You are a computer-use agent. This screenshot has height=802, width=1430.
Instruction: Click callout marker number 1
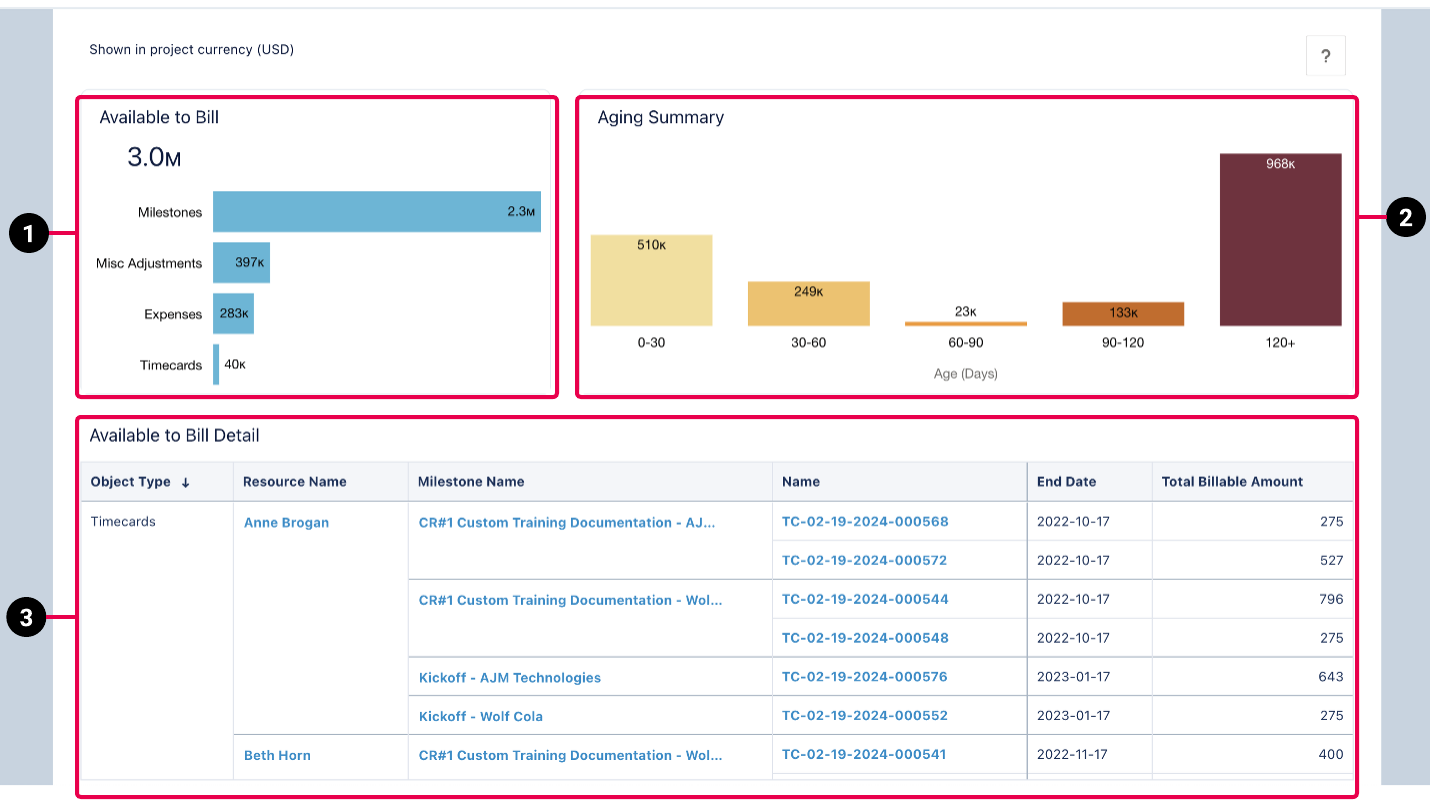(29, 236)
